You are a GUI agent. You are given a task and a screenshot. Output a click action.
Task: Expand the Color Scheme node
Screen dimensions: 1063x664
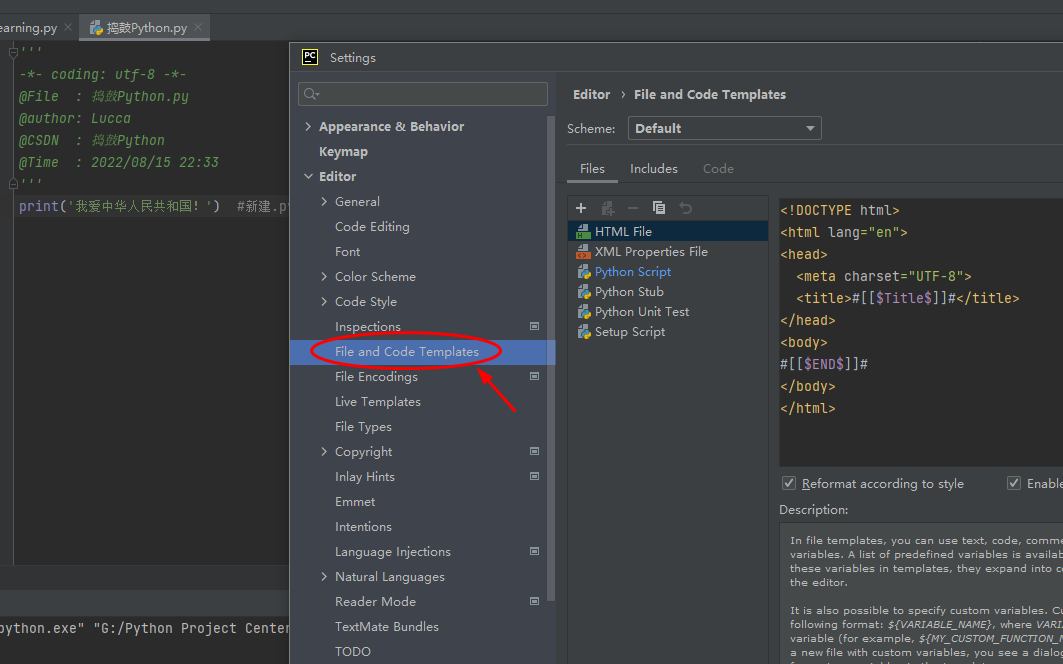click(x=324, y=276)
